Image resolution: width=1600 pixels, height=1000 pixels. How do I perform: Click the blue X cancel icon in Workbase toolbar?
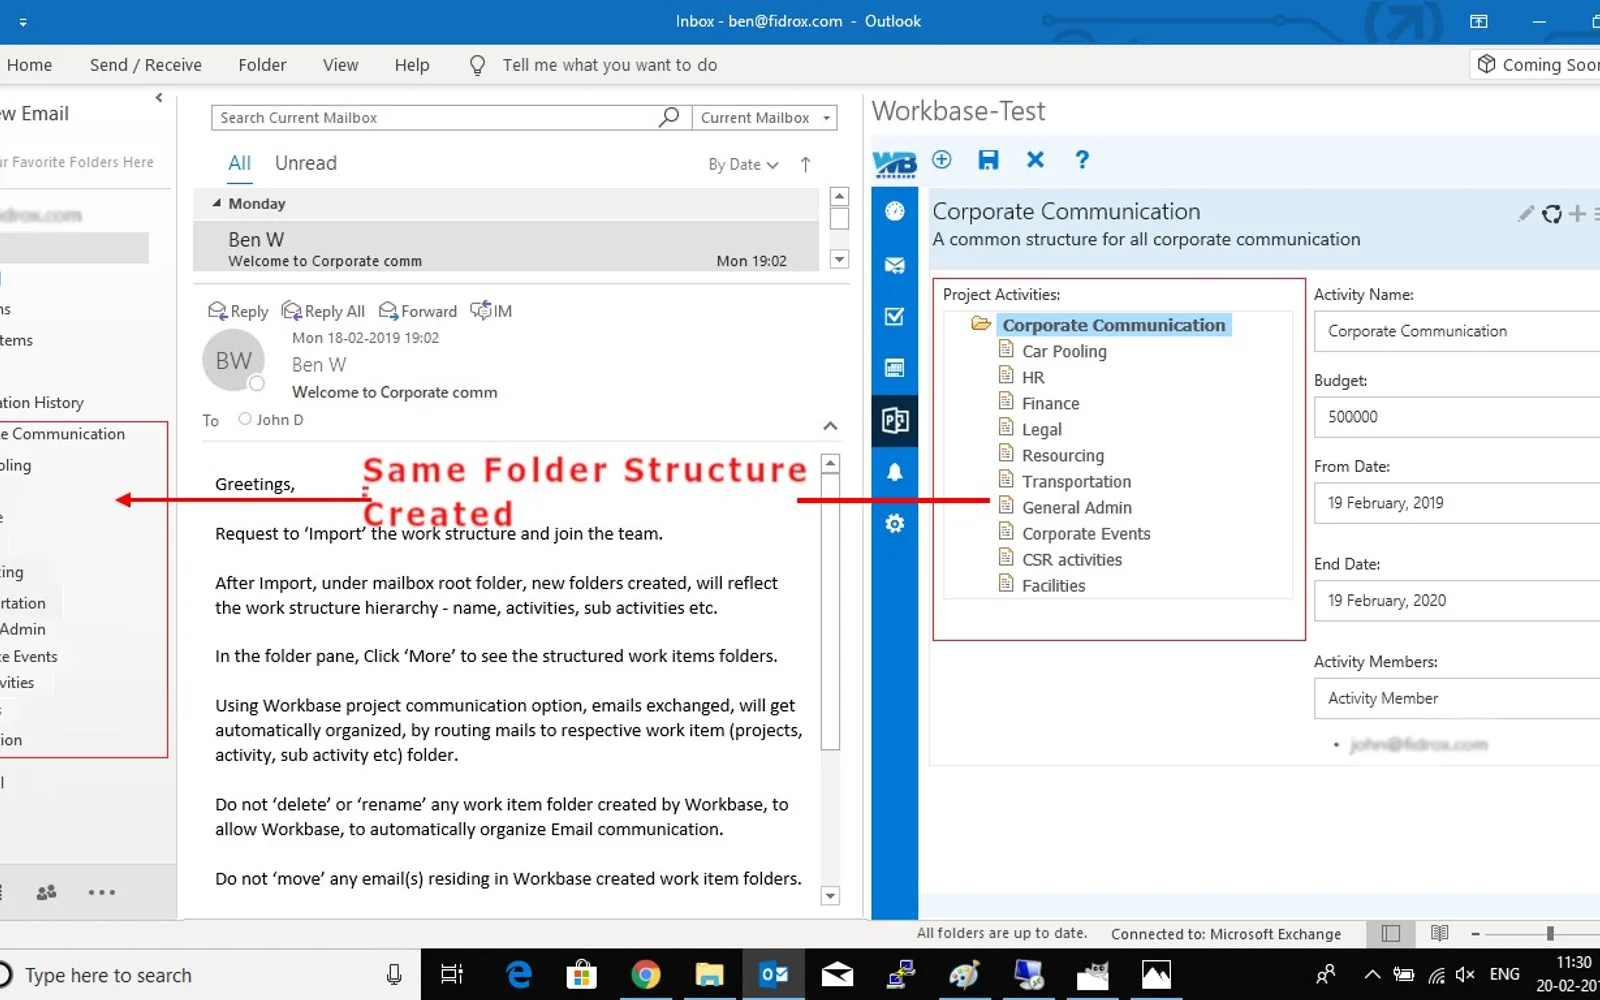[1035, 160]
